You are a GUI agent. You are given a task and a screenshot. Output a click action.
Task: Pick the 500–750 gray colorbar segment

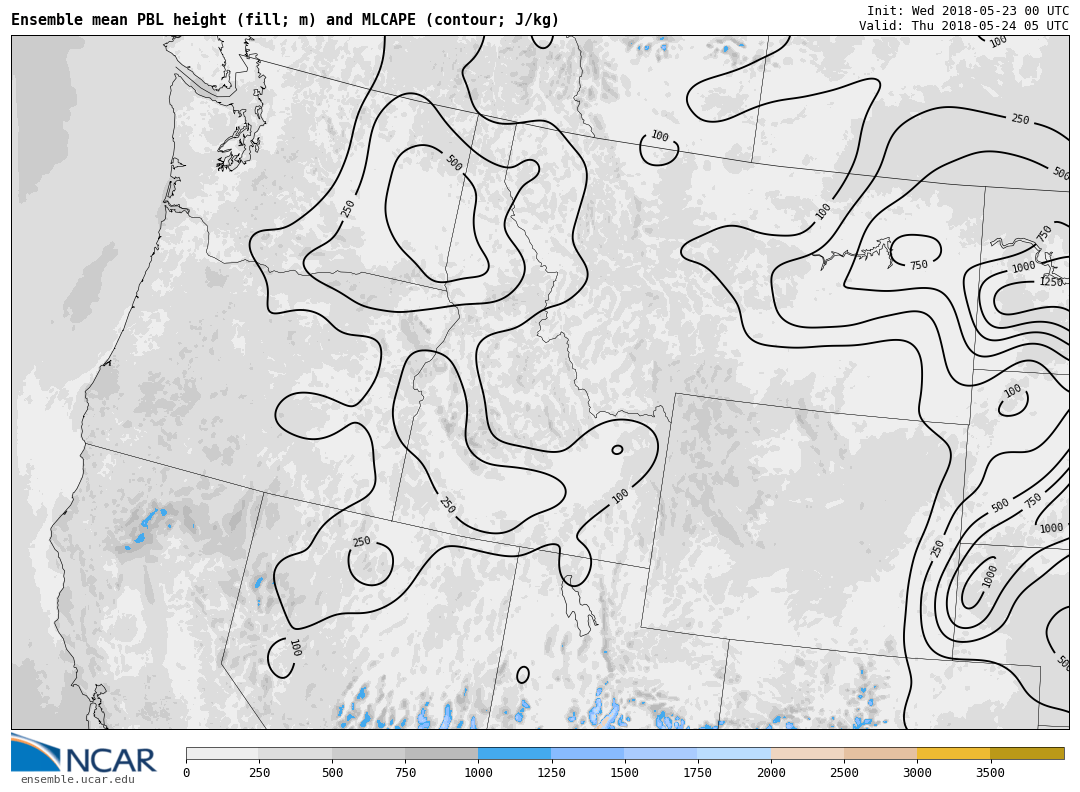coord(368,753)
